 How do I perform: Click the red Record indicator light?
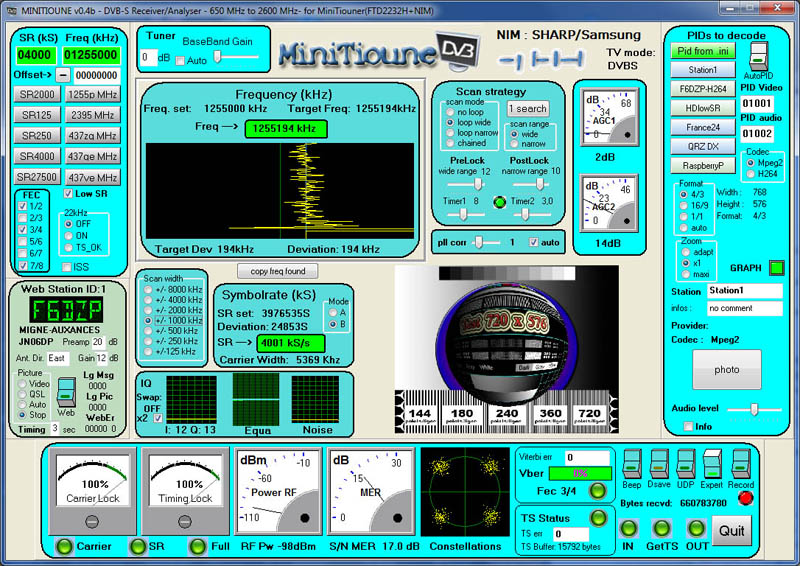coord(745,498)
